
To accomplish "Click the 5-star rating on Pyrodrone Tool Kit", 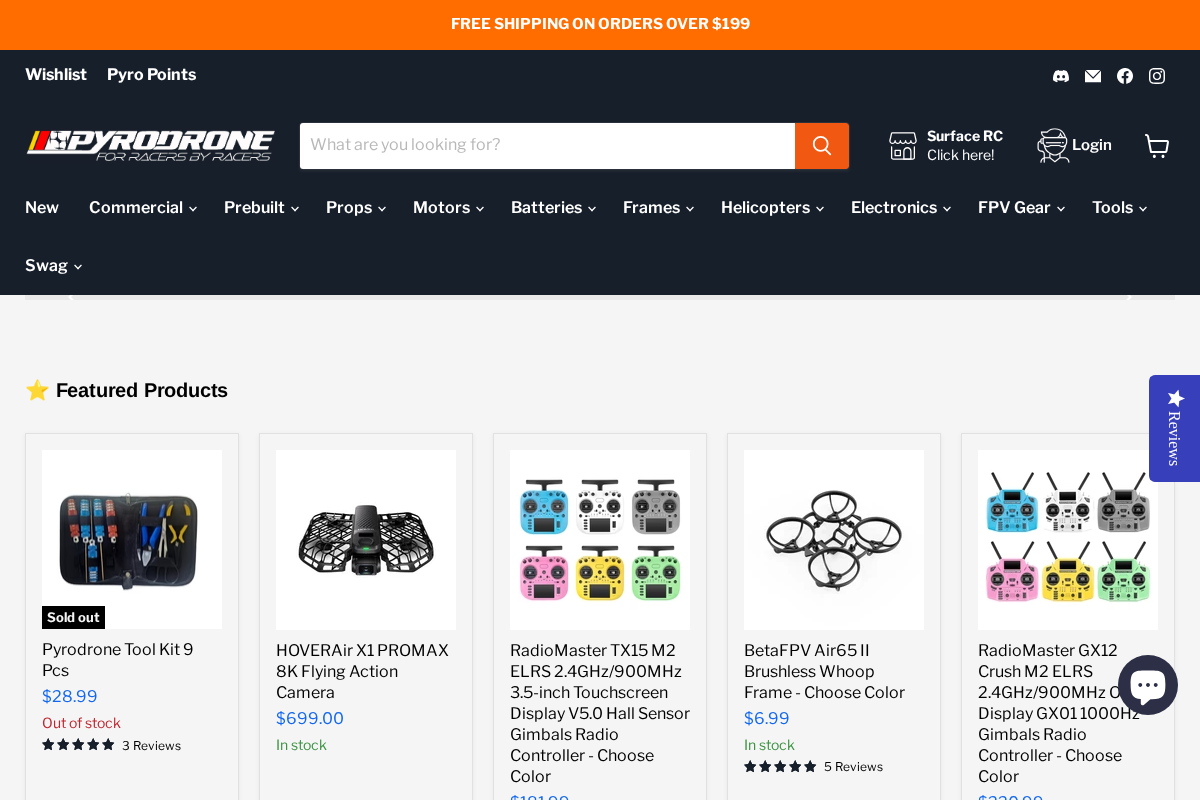I will tap(78, 744).
